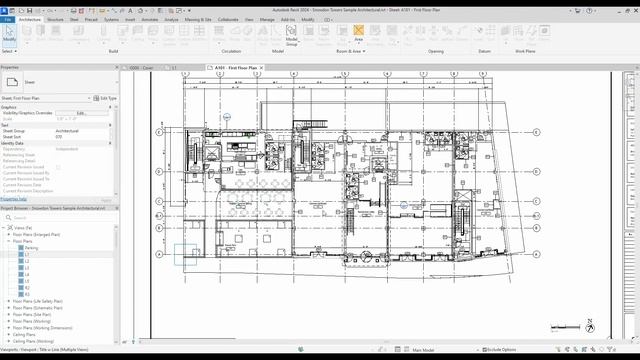Click the Save icon in quick access toolbar
Viewport: 640px width, 360px height.
(29, 11)
